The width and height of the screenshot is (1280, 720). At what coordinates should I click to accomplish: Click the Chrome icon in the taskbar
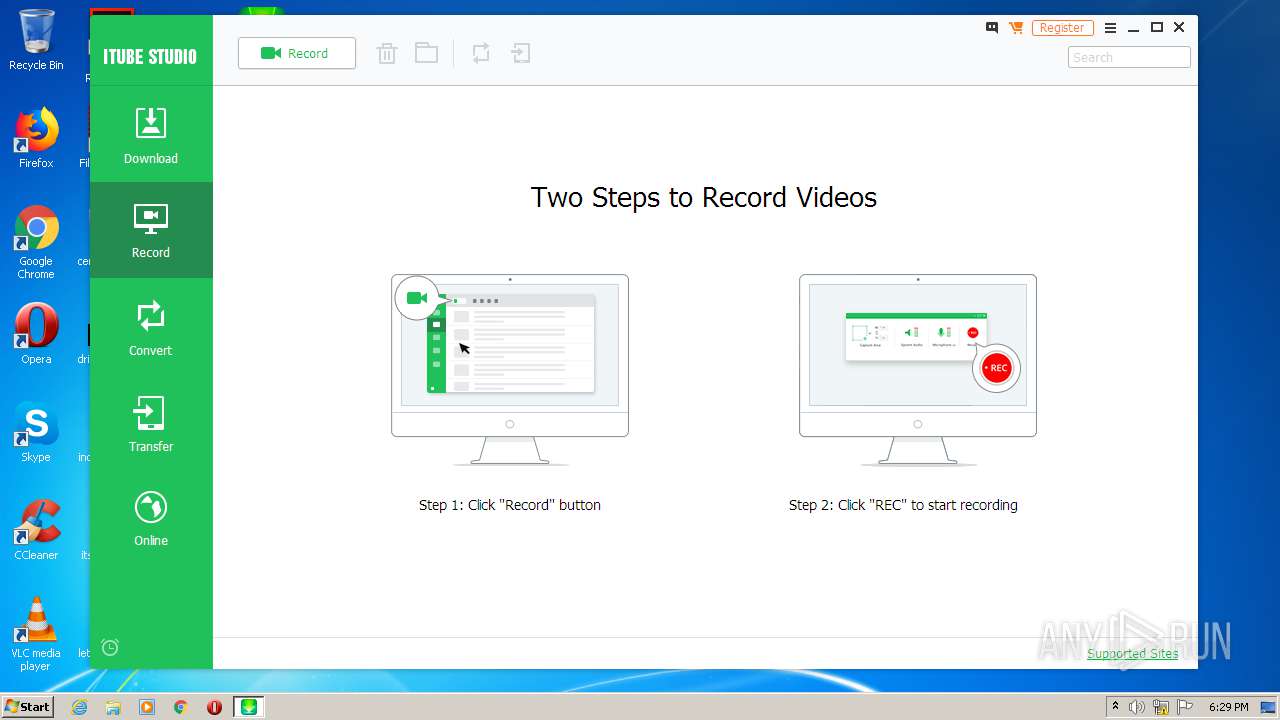point(181,707)
